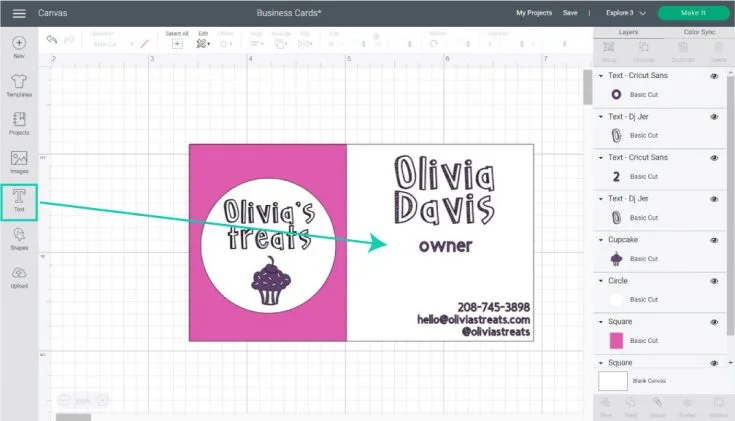Open the Projects panel
735x421 pixels.
19,123
